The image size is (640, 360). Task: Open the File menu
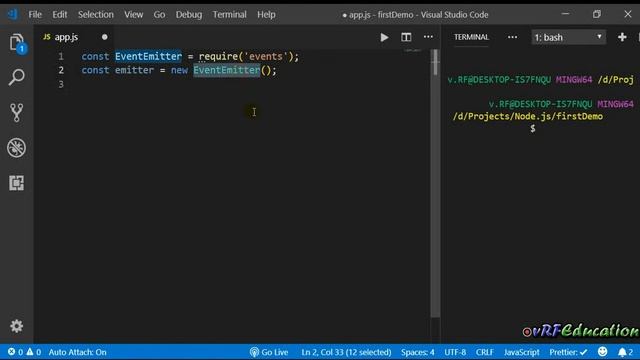tap(35, 15)
